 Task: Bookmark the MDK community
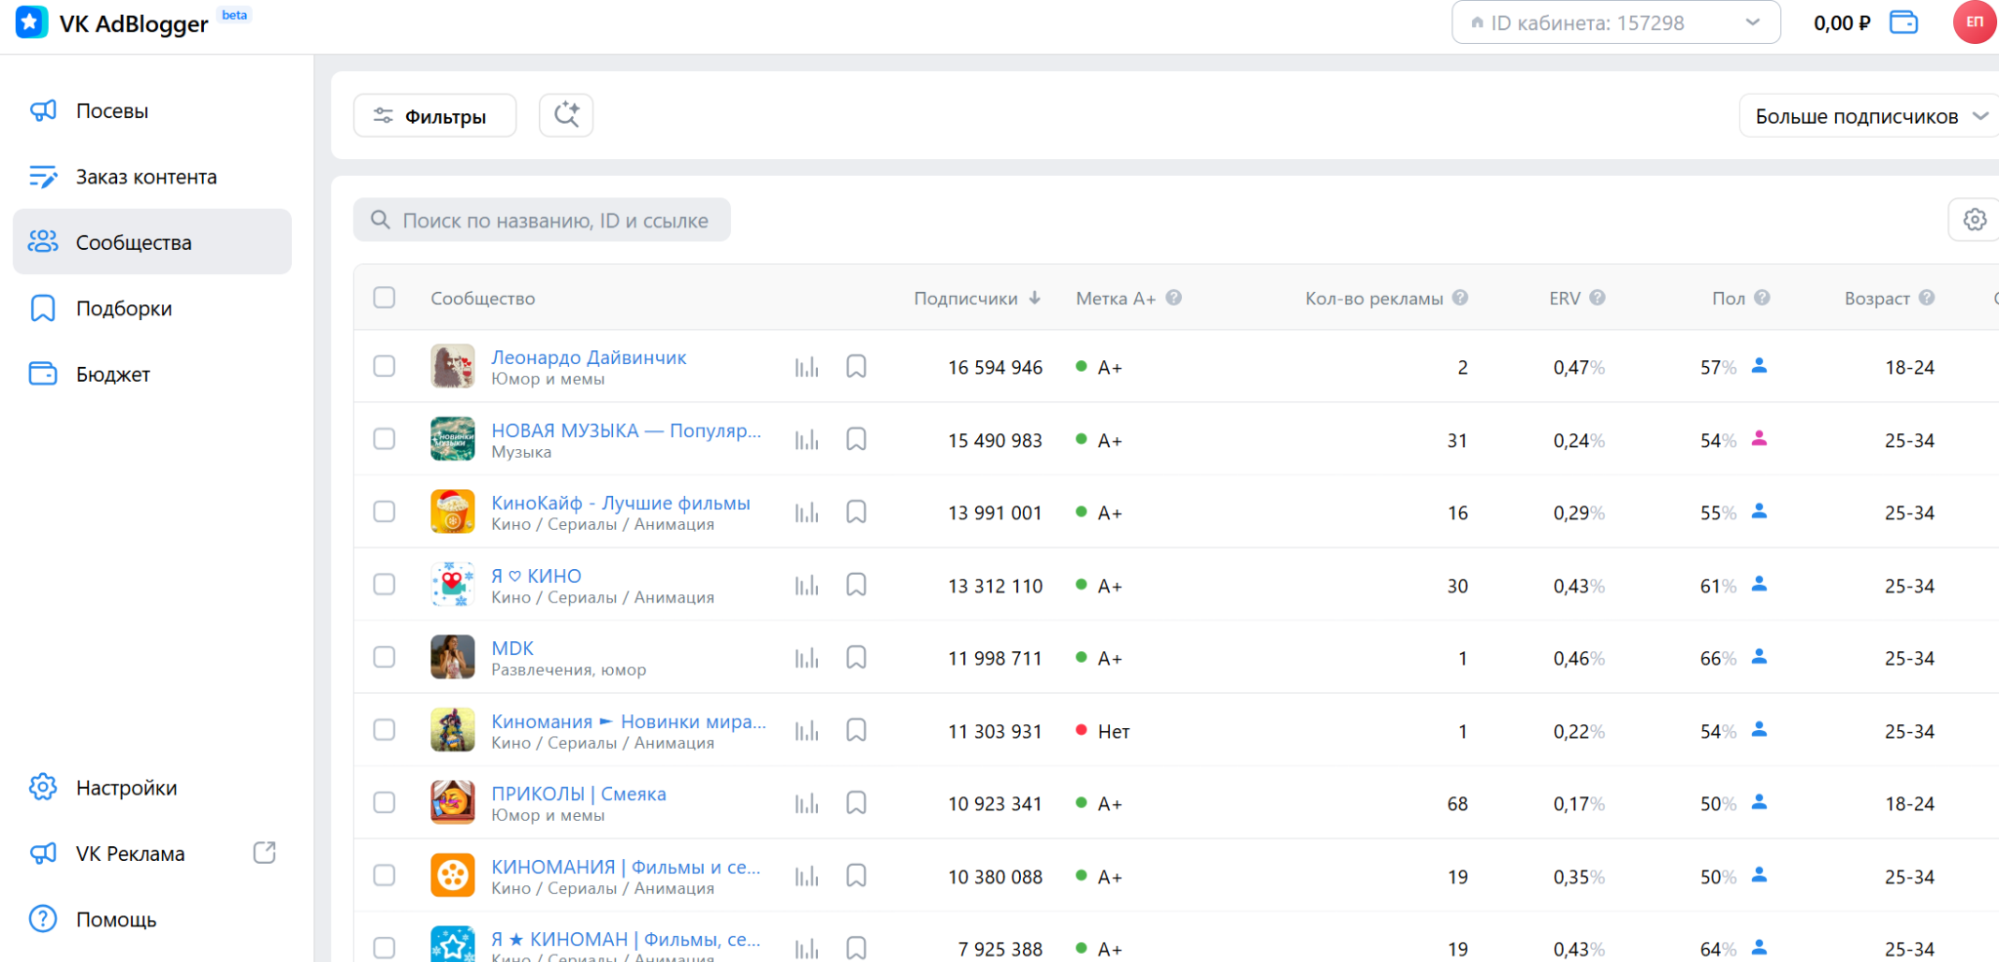(856, 658)
